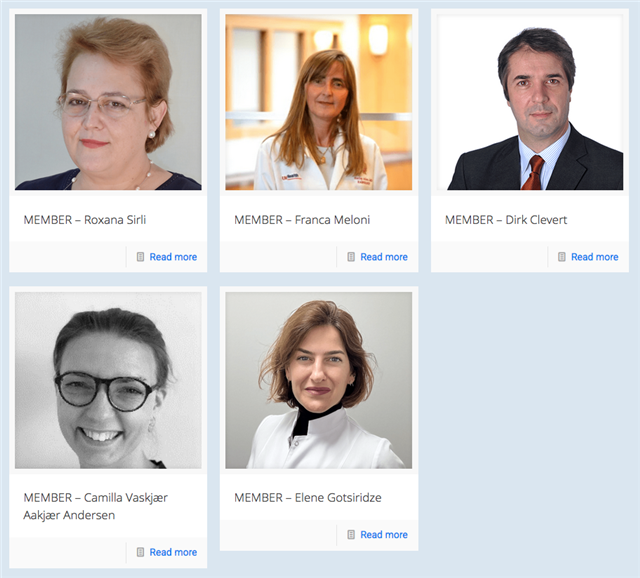Open Read more for Camilla Vaskjær Aakjær Andersen
This screenshot has width=640, height=578.
coord(173,552)
